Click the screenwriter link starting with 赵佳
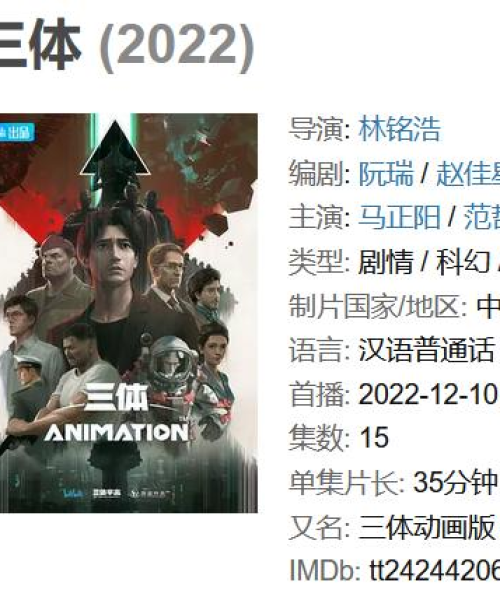500x600 pixels. click(x=468, y=173)
